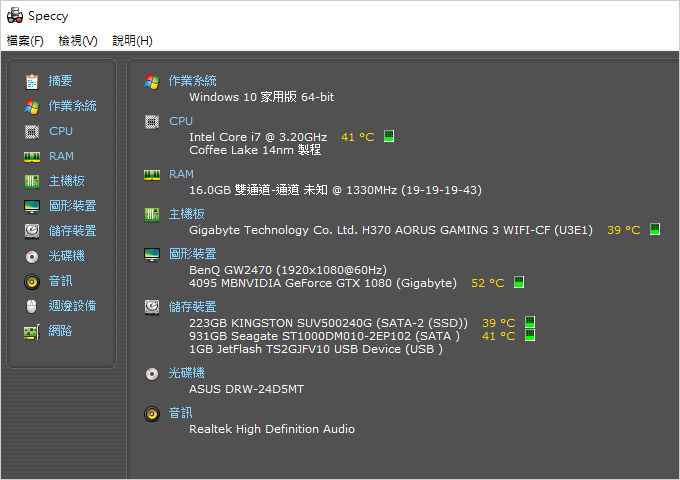Click Windows 10 家用版 64-bit text
Screen dimensions: 680x480
(x=262, y=97)
